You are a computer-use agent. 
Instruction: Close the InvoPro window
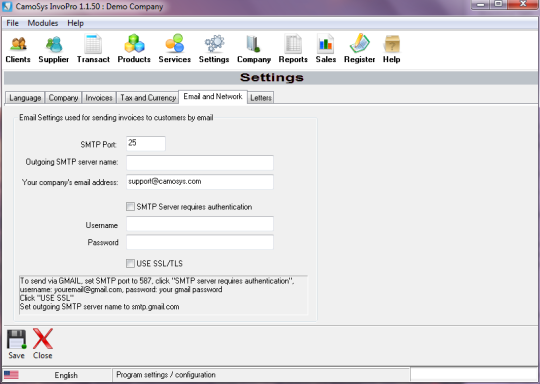[x=523, y=4]
